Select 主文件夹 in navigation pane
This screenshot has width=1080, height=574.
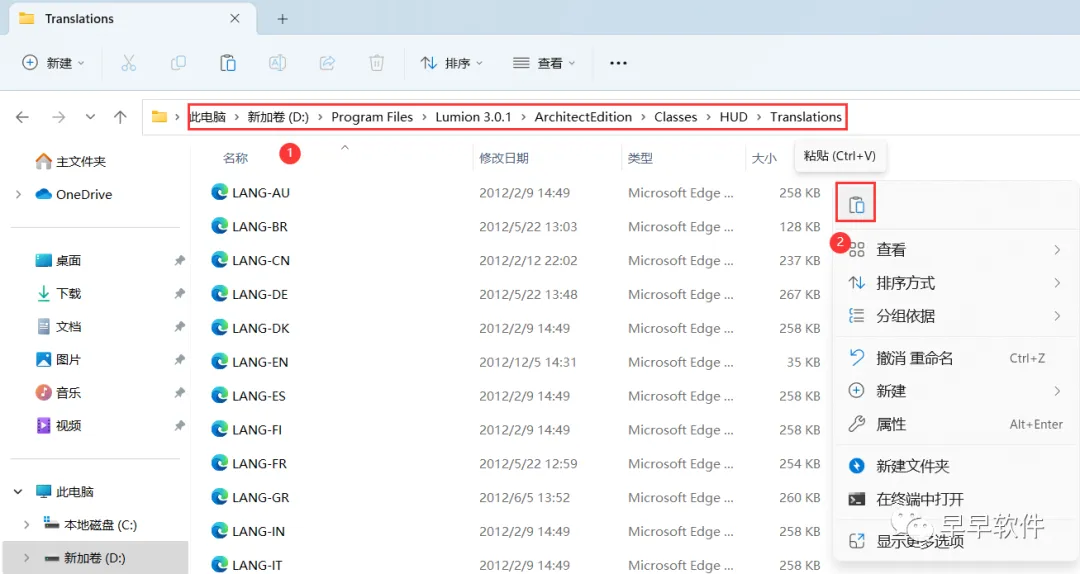[x=71, y=161]
